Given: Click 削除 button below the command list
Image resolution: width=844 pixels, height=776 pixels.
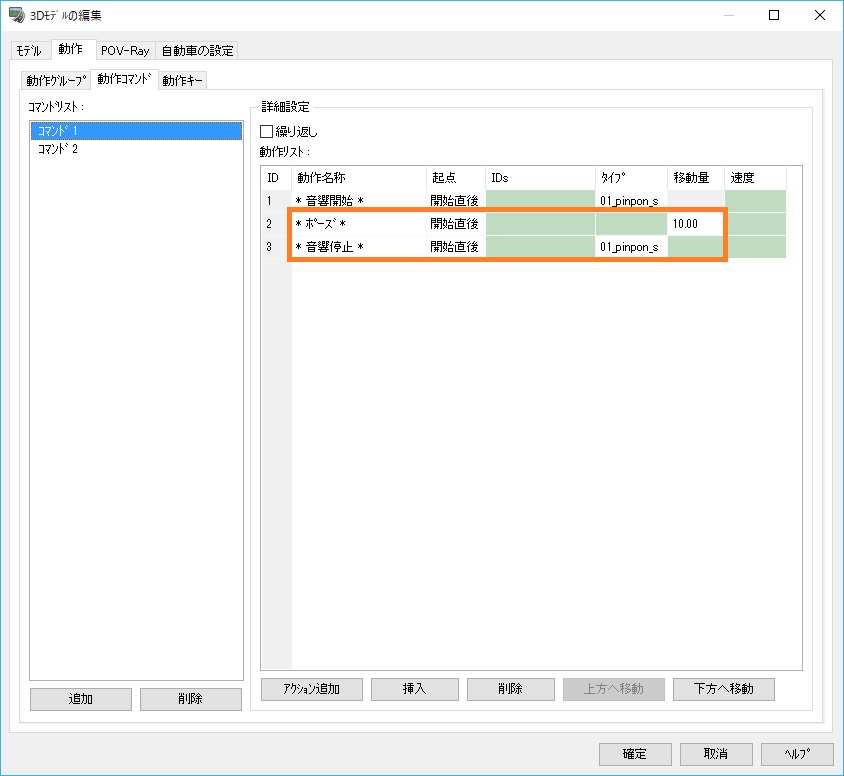Looking at the screenshot, I should pos(191,699).
